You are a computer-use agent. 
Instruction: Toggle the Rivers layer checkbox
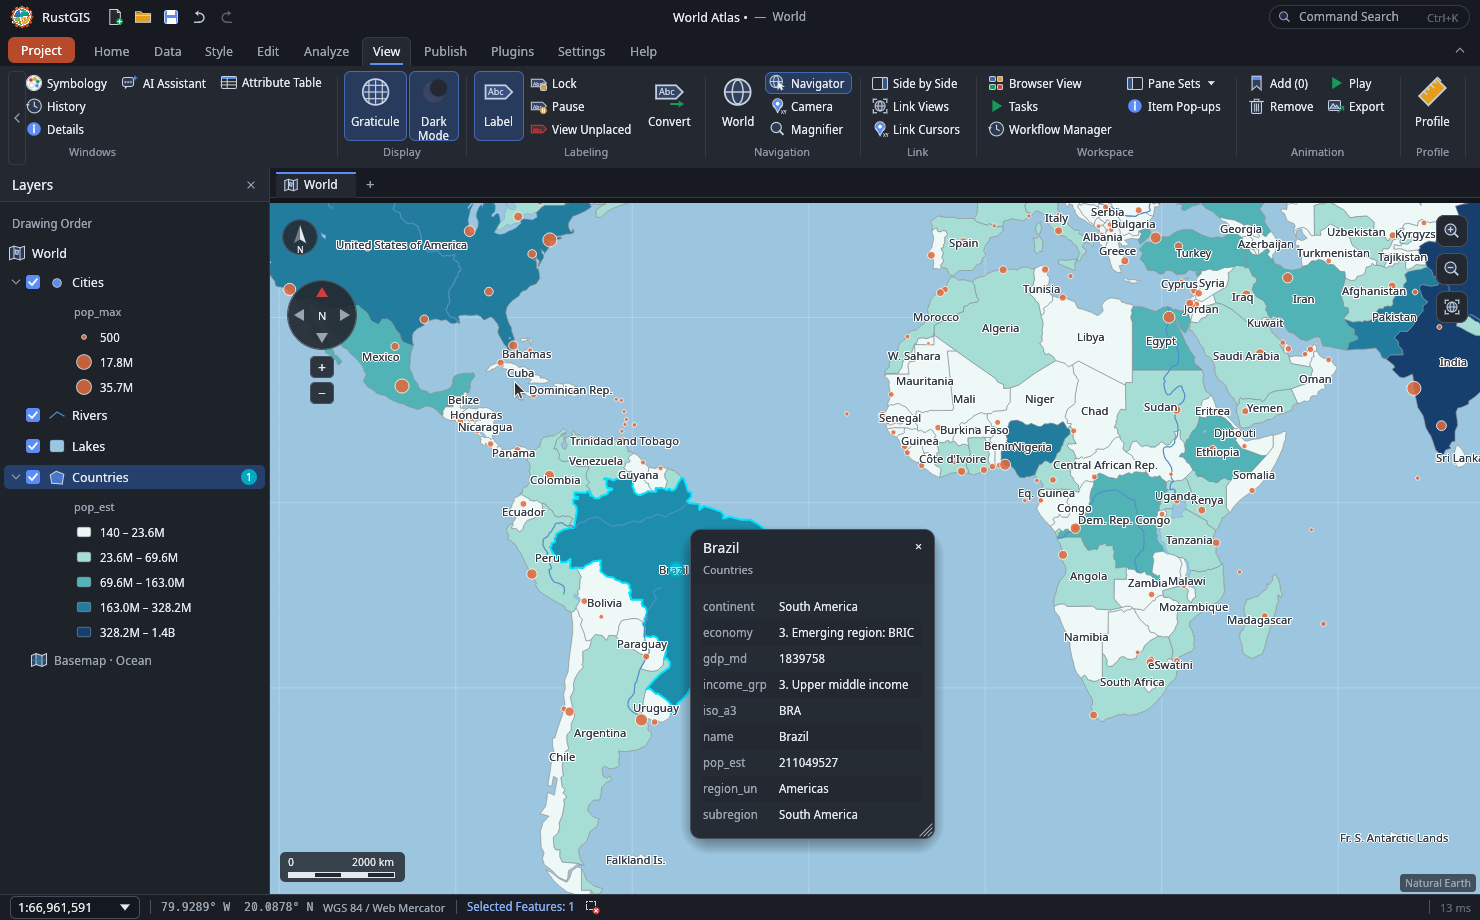[33, 415]
